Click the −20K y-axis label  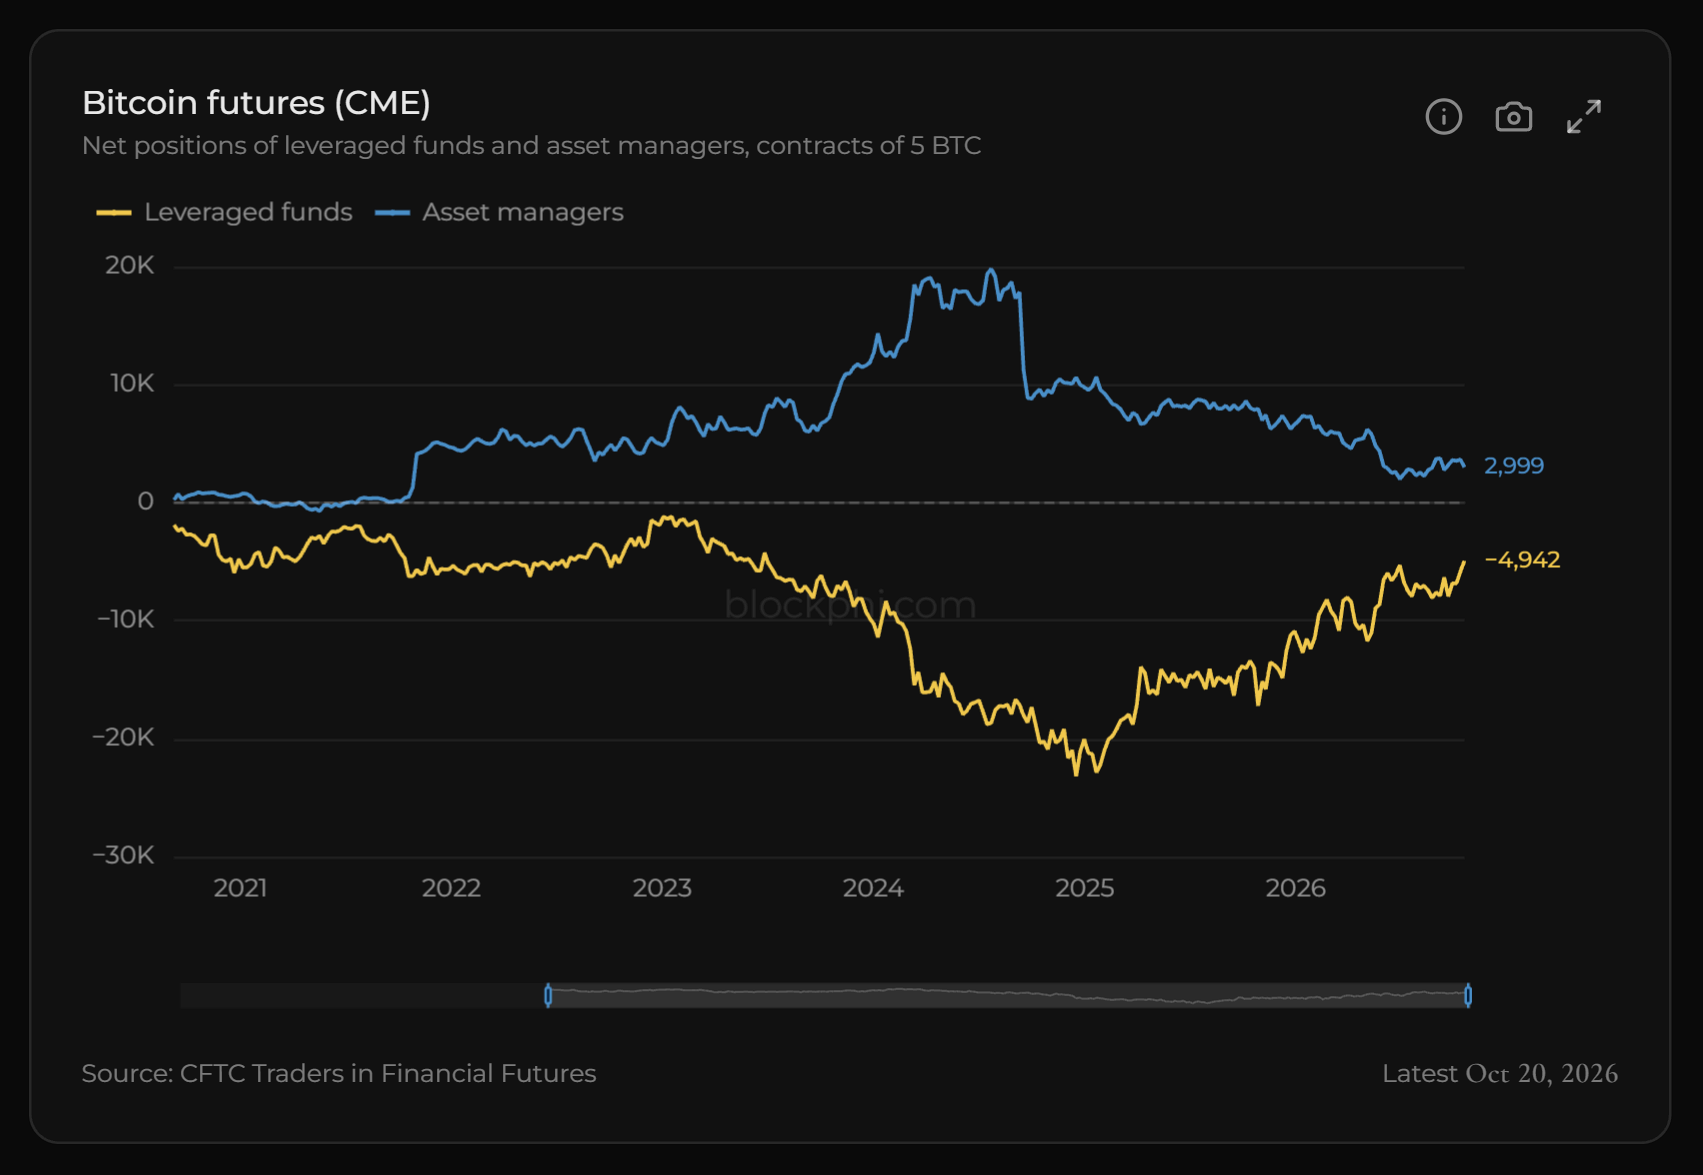[124, 738]
